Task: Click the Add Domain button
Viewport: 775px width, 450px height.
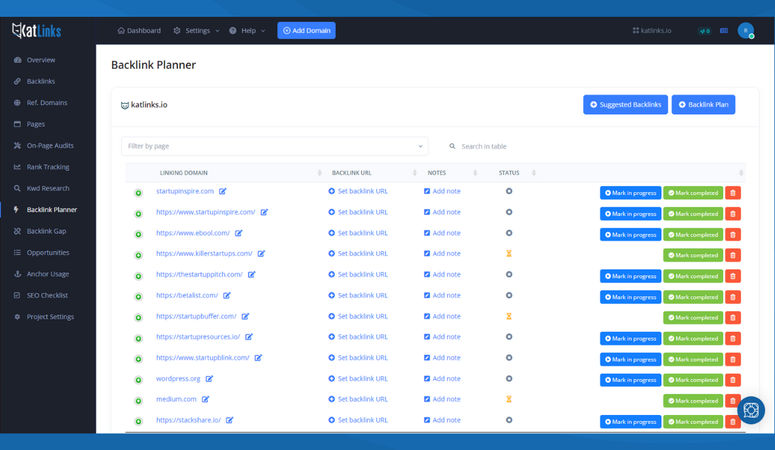Action: point(306,31)
